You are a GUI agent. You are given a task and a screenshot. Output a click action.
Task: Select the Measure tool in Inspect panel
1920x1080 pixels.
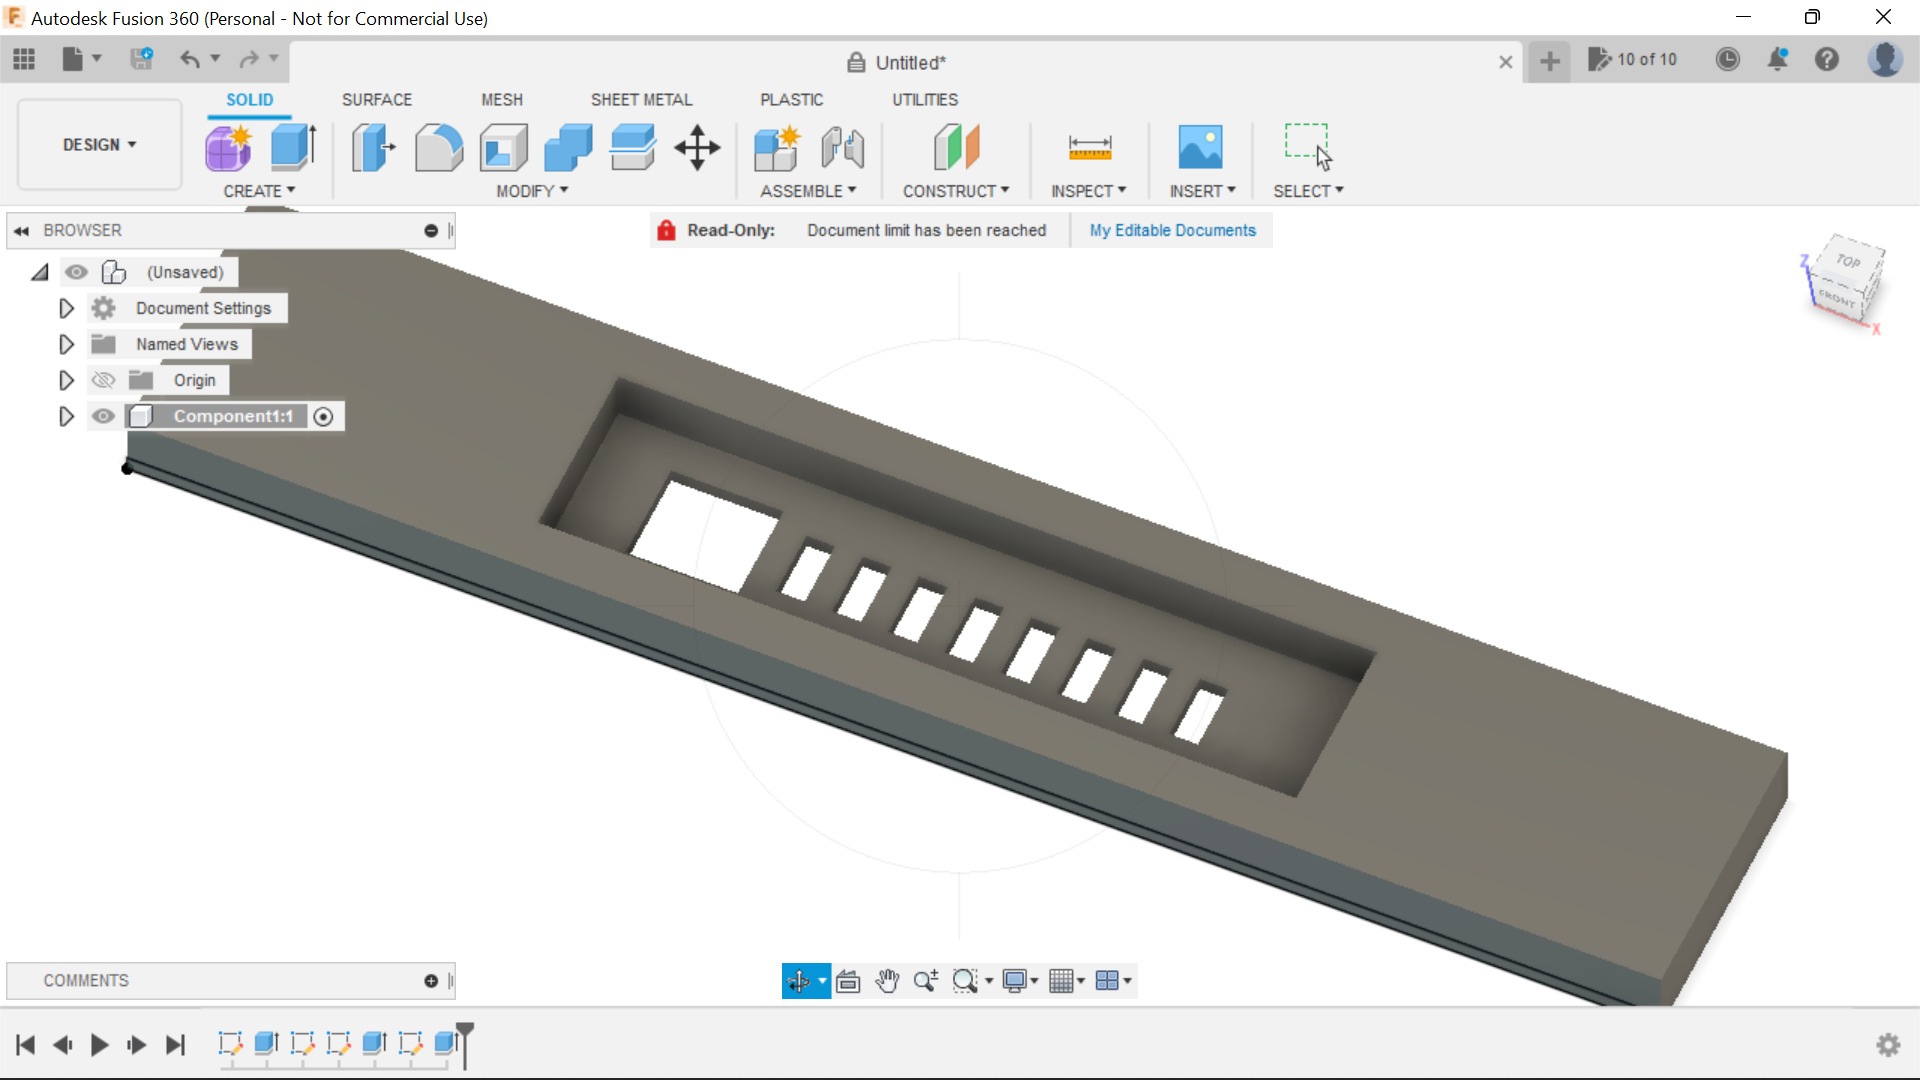pos(1090,146)
